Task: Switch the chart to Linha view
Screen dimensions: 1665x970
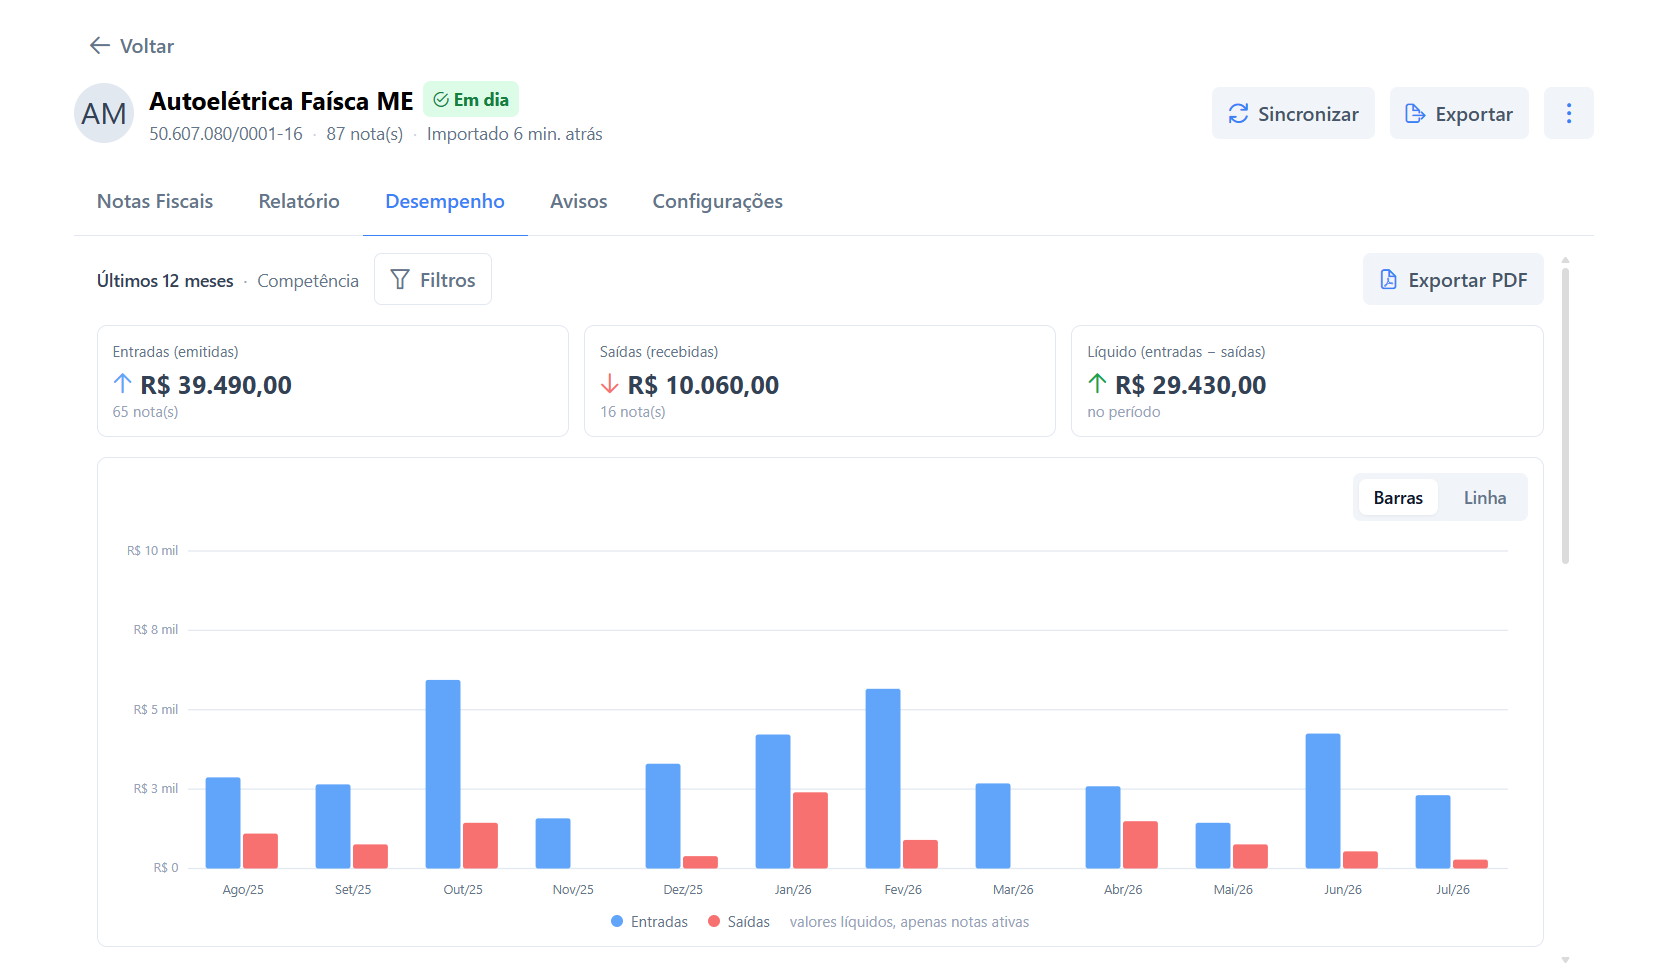Action: 1485,498
